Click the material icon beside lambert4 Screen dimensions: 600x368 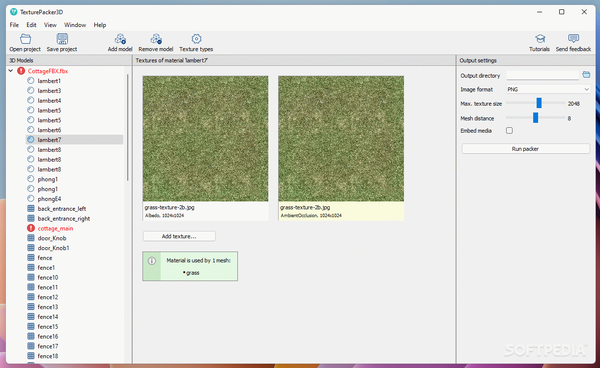pyautogui.click(x=31, y=100)
